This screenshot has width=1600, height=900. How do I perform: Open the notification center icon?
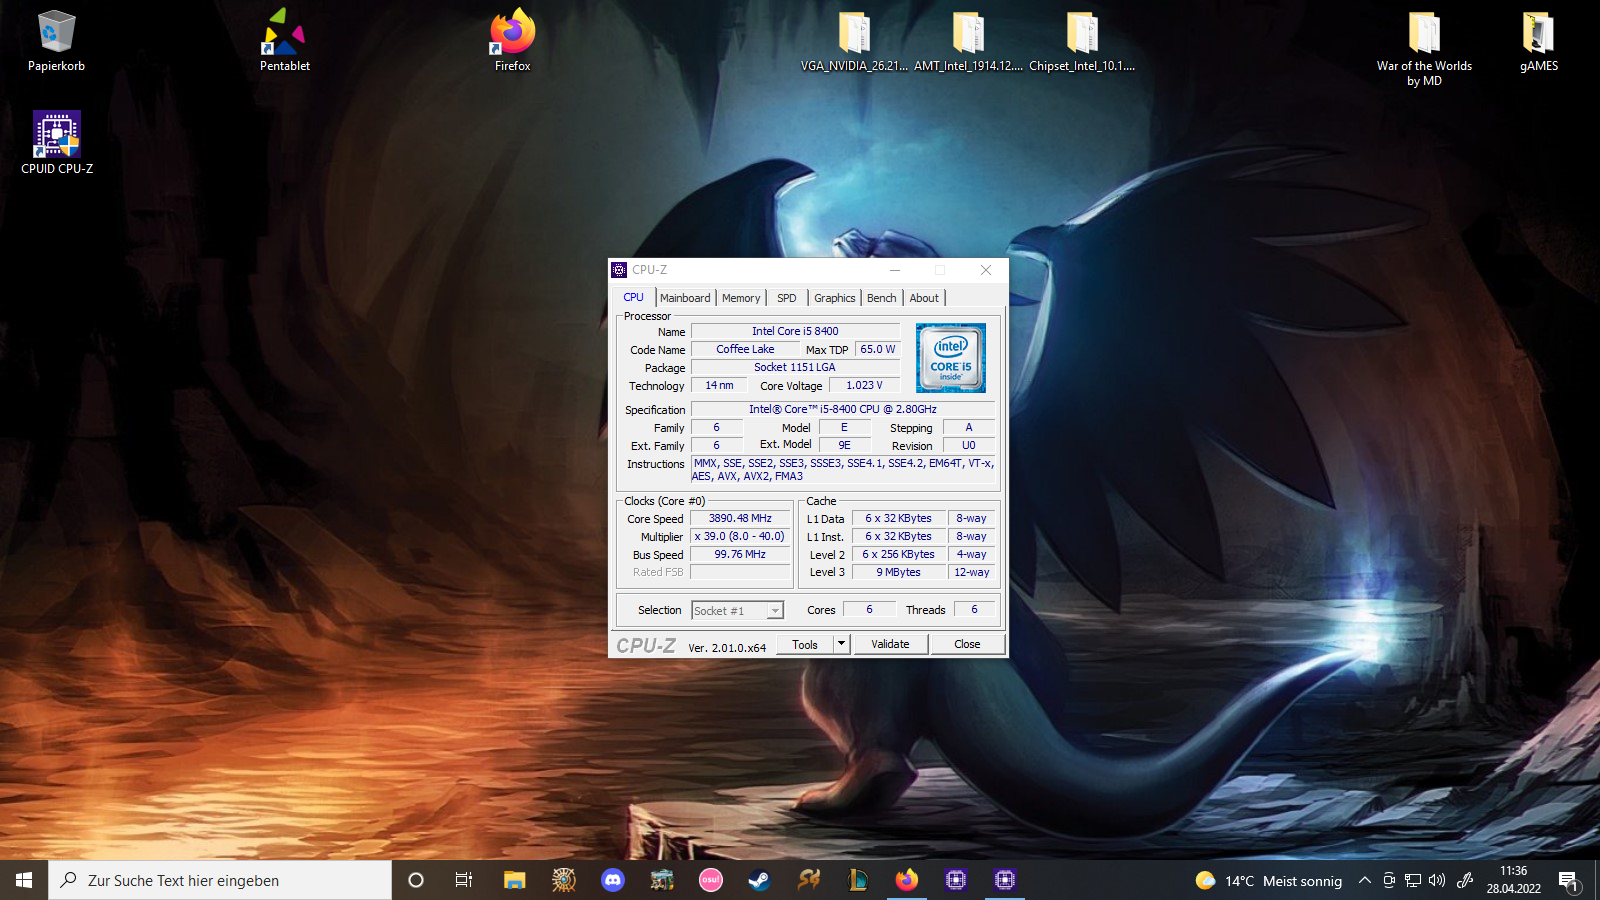1568,880
